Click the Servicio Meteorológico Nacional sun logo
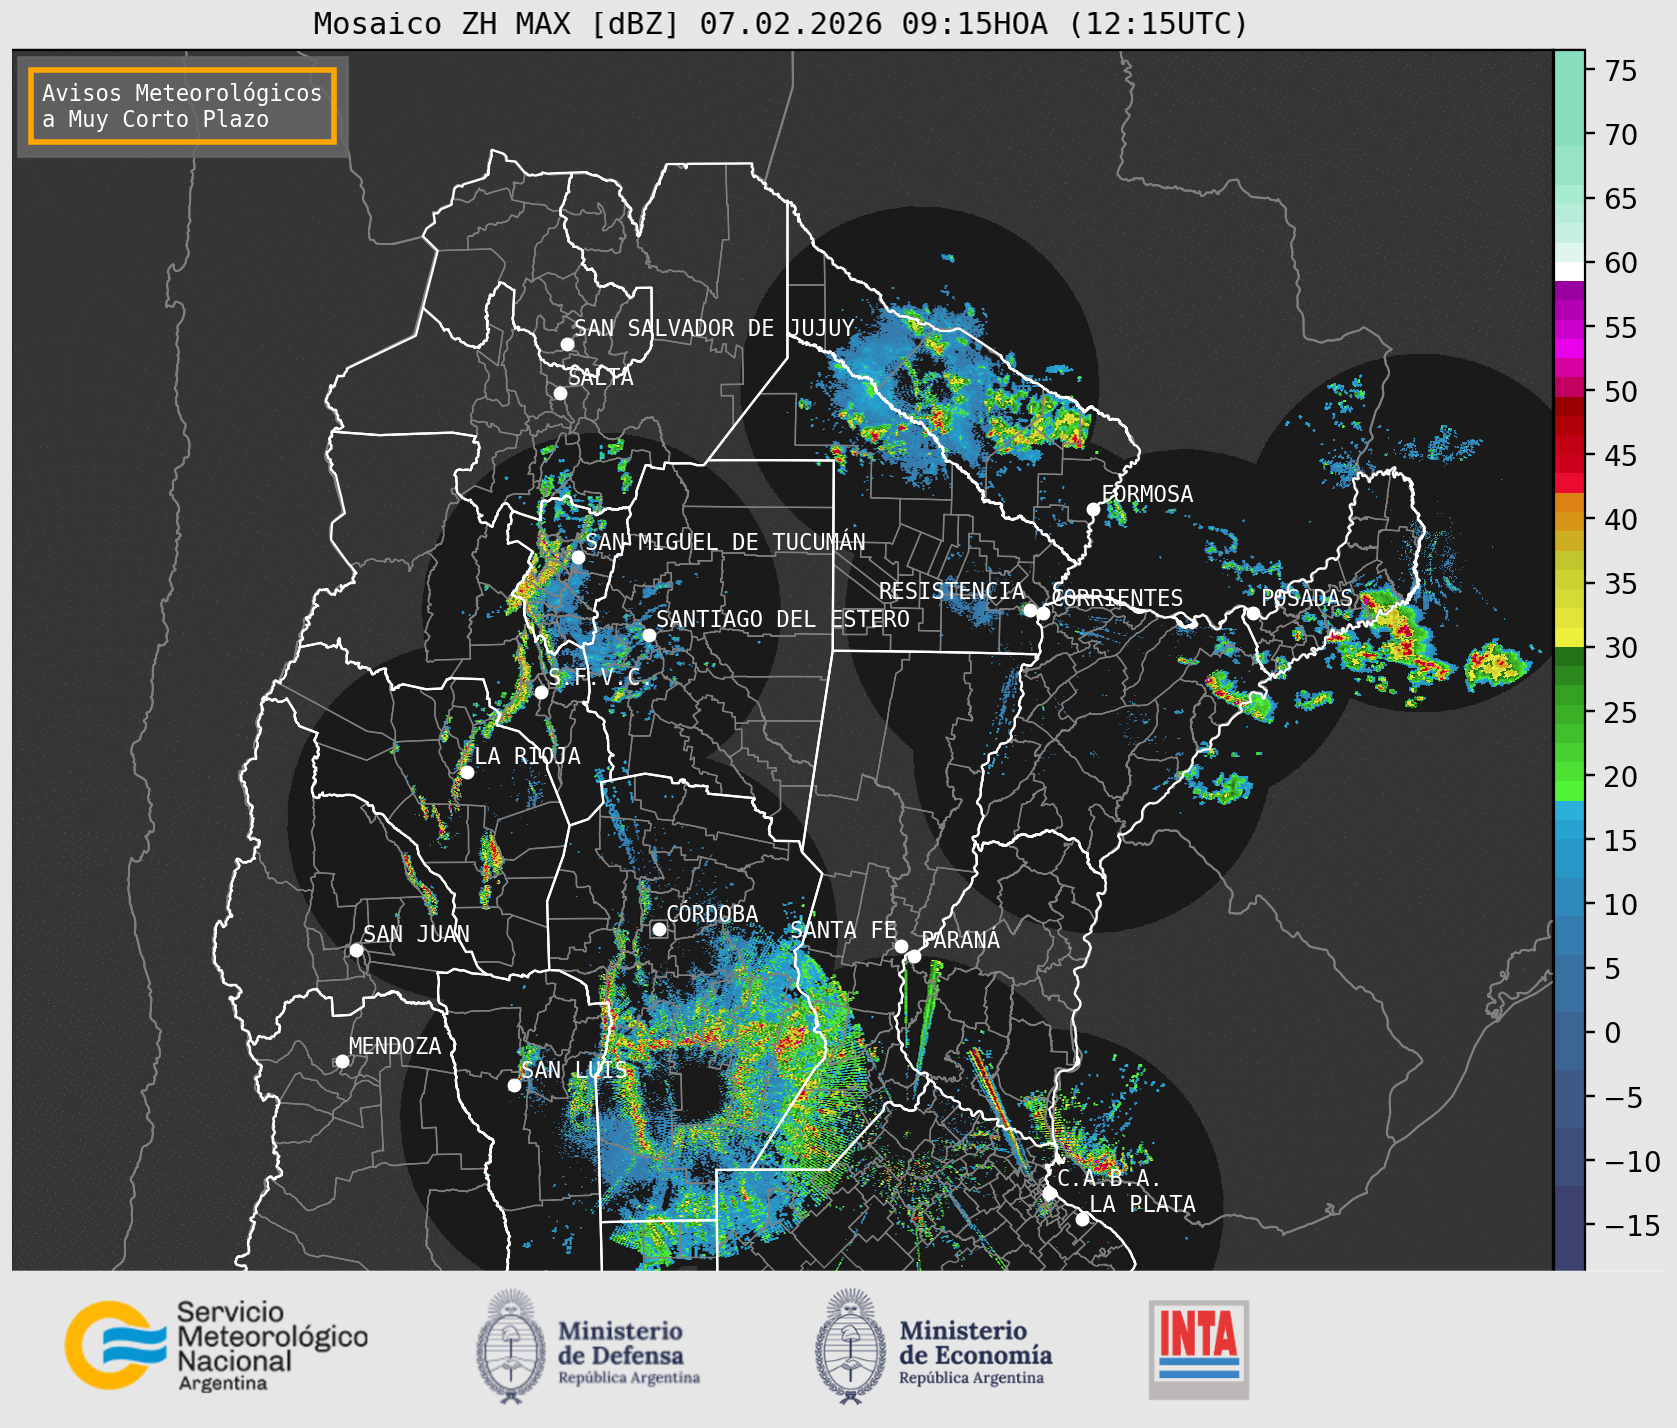 (x=116, y=1344)
